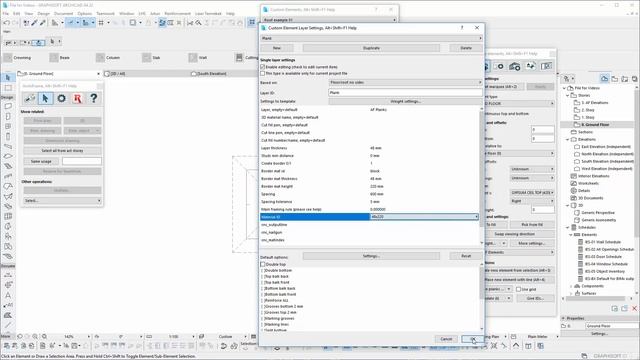Screen dimensions: 640x360
Task: Click the Publisher Sets icon in the navigator
Action: pos(634,79)
